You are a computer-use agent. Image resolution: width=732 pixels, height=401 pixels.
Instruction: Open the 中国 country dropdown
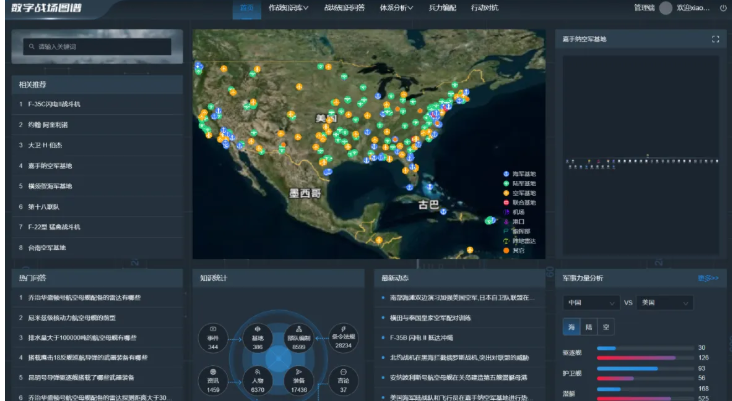click(591, 303)
